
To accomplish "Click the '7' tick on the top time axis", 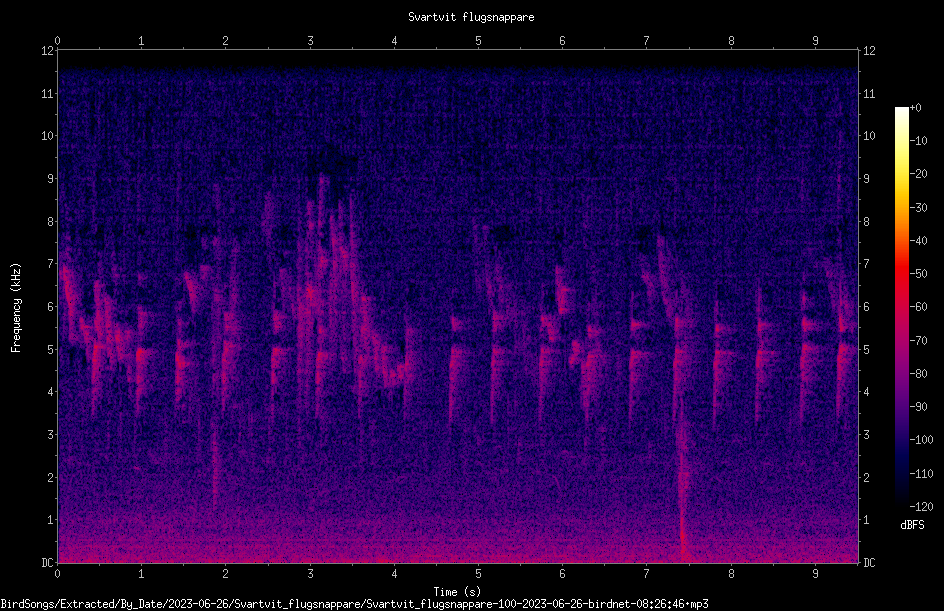I will [x=647, y=41].
